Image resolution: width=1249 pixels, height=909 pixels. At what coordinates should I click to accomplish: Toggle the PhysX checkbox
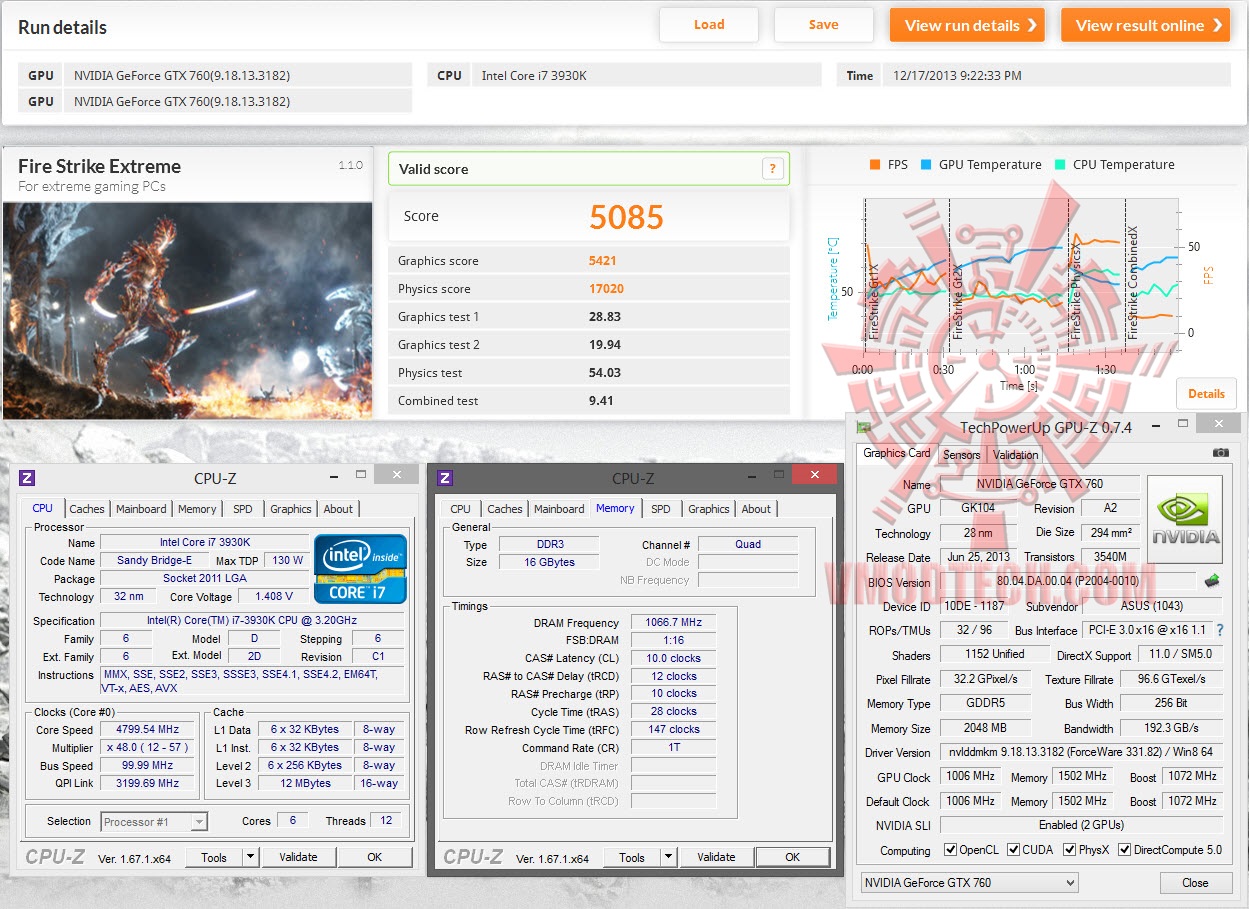point(1070,850)
